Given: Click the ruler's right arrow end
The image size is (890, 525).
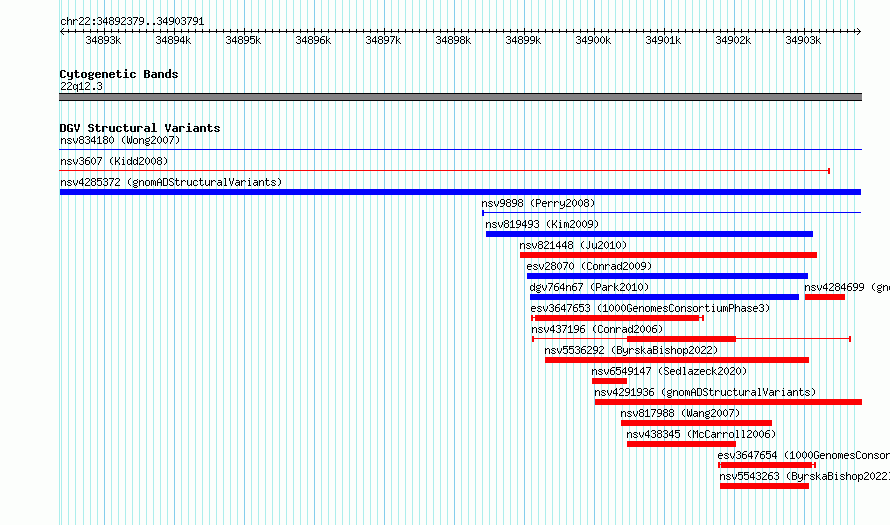Looking at the screenshot, I should 858,32.
